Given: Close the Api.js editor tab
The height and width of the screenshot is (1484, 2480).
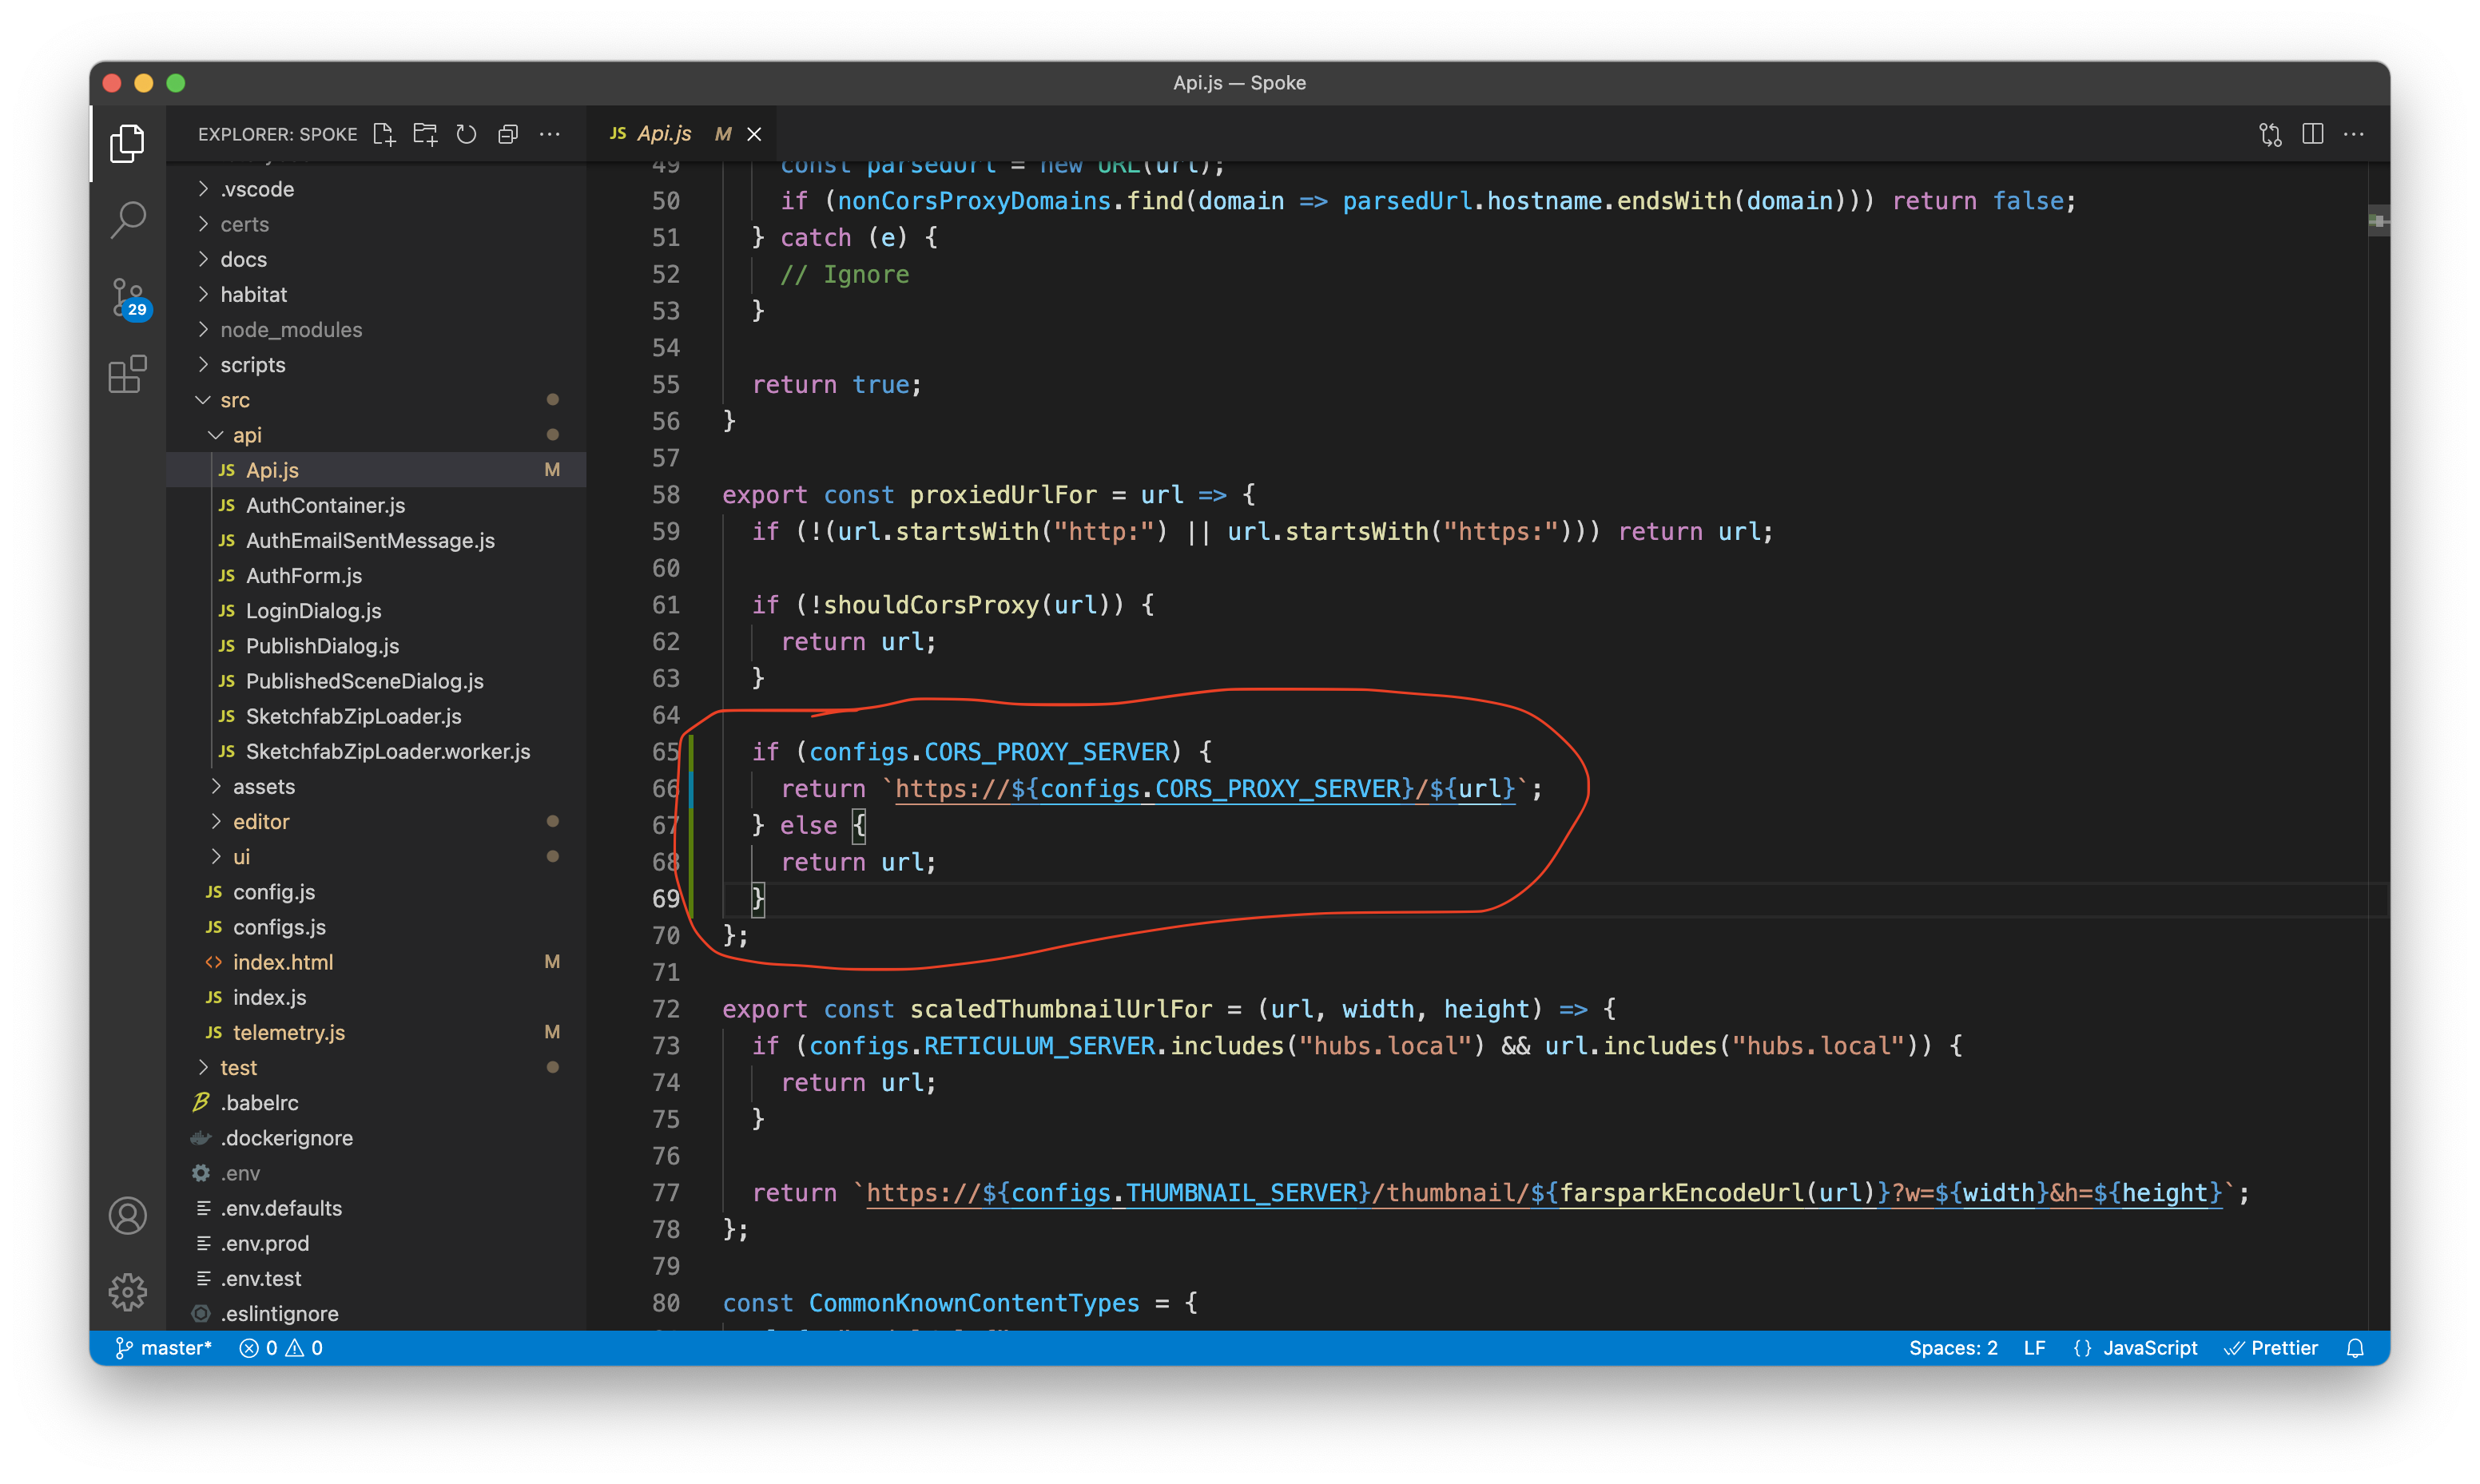Looking at the screenshot, I should pyautogui.click(x=755, y=134).
